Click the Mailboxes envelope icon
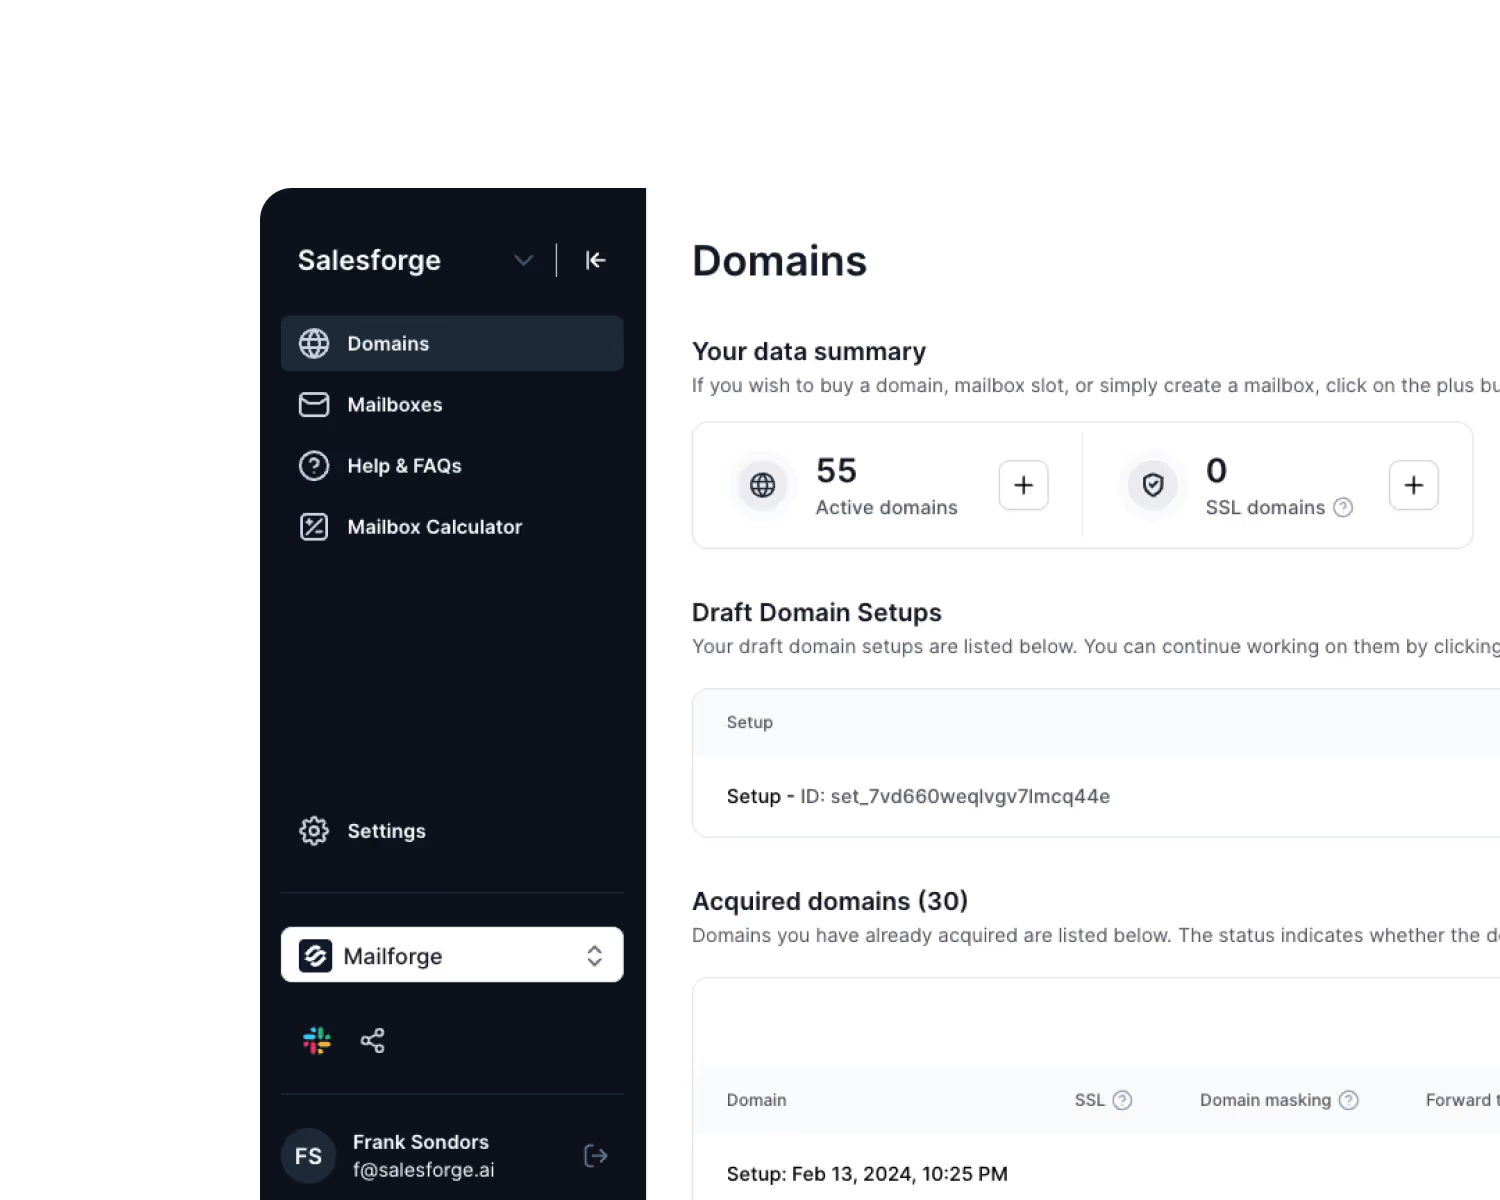Image resolution: width=1500 pixels, height=1200 pixels. 314,404
